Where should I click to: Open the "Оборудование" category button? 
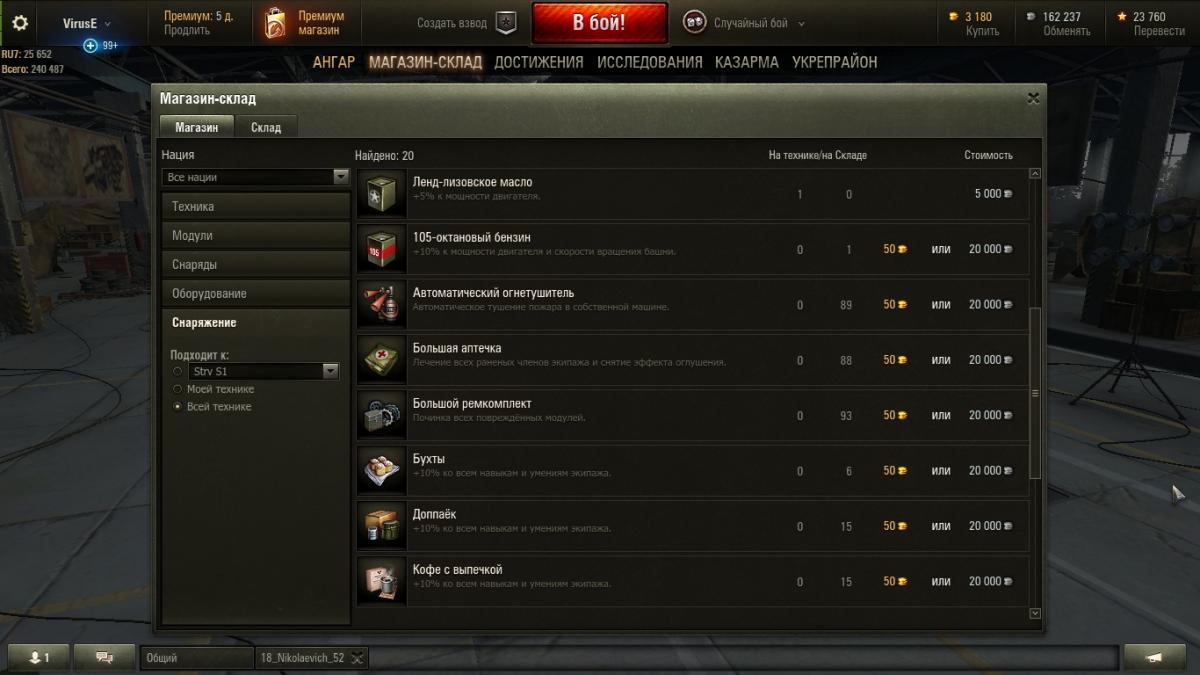(256, 294)
